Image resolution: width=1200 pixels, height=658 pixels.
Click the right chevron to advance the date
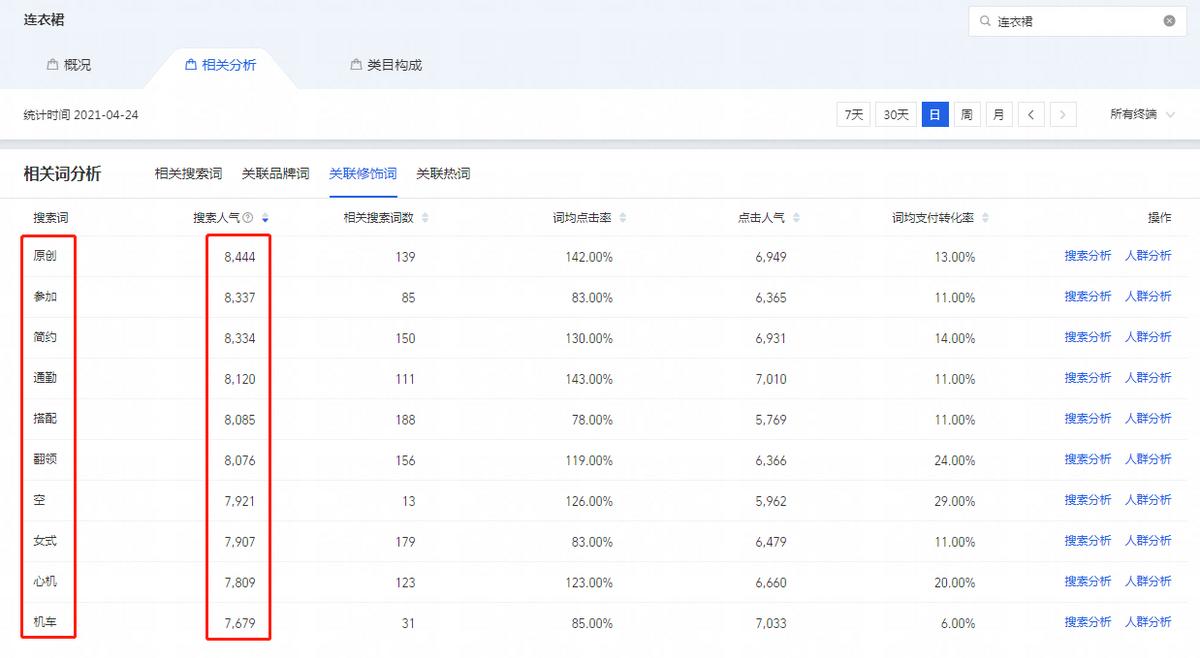coord(1062,114)
